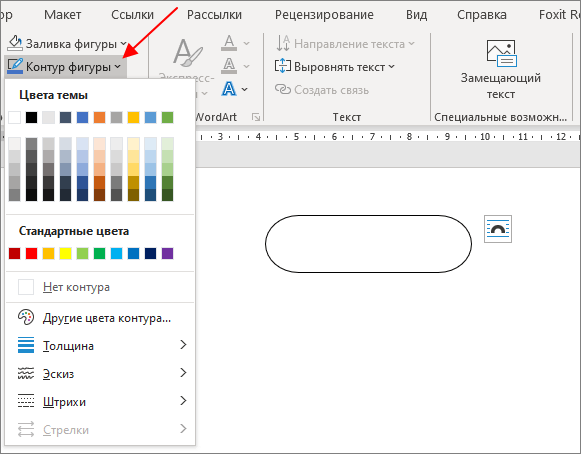
Task: Select the rounded rectangle shape in document
Action: (368, 244)
